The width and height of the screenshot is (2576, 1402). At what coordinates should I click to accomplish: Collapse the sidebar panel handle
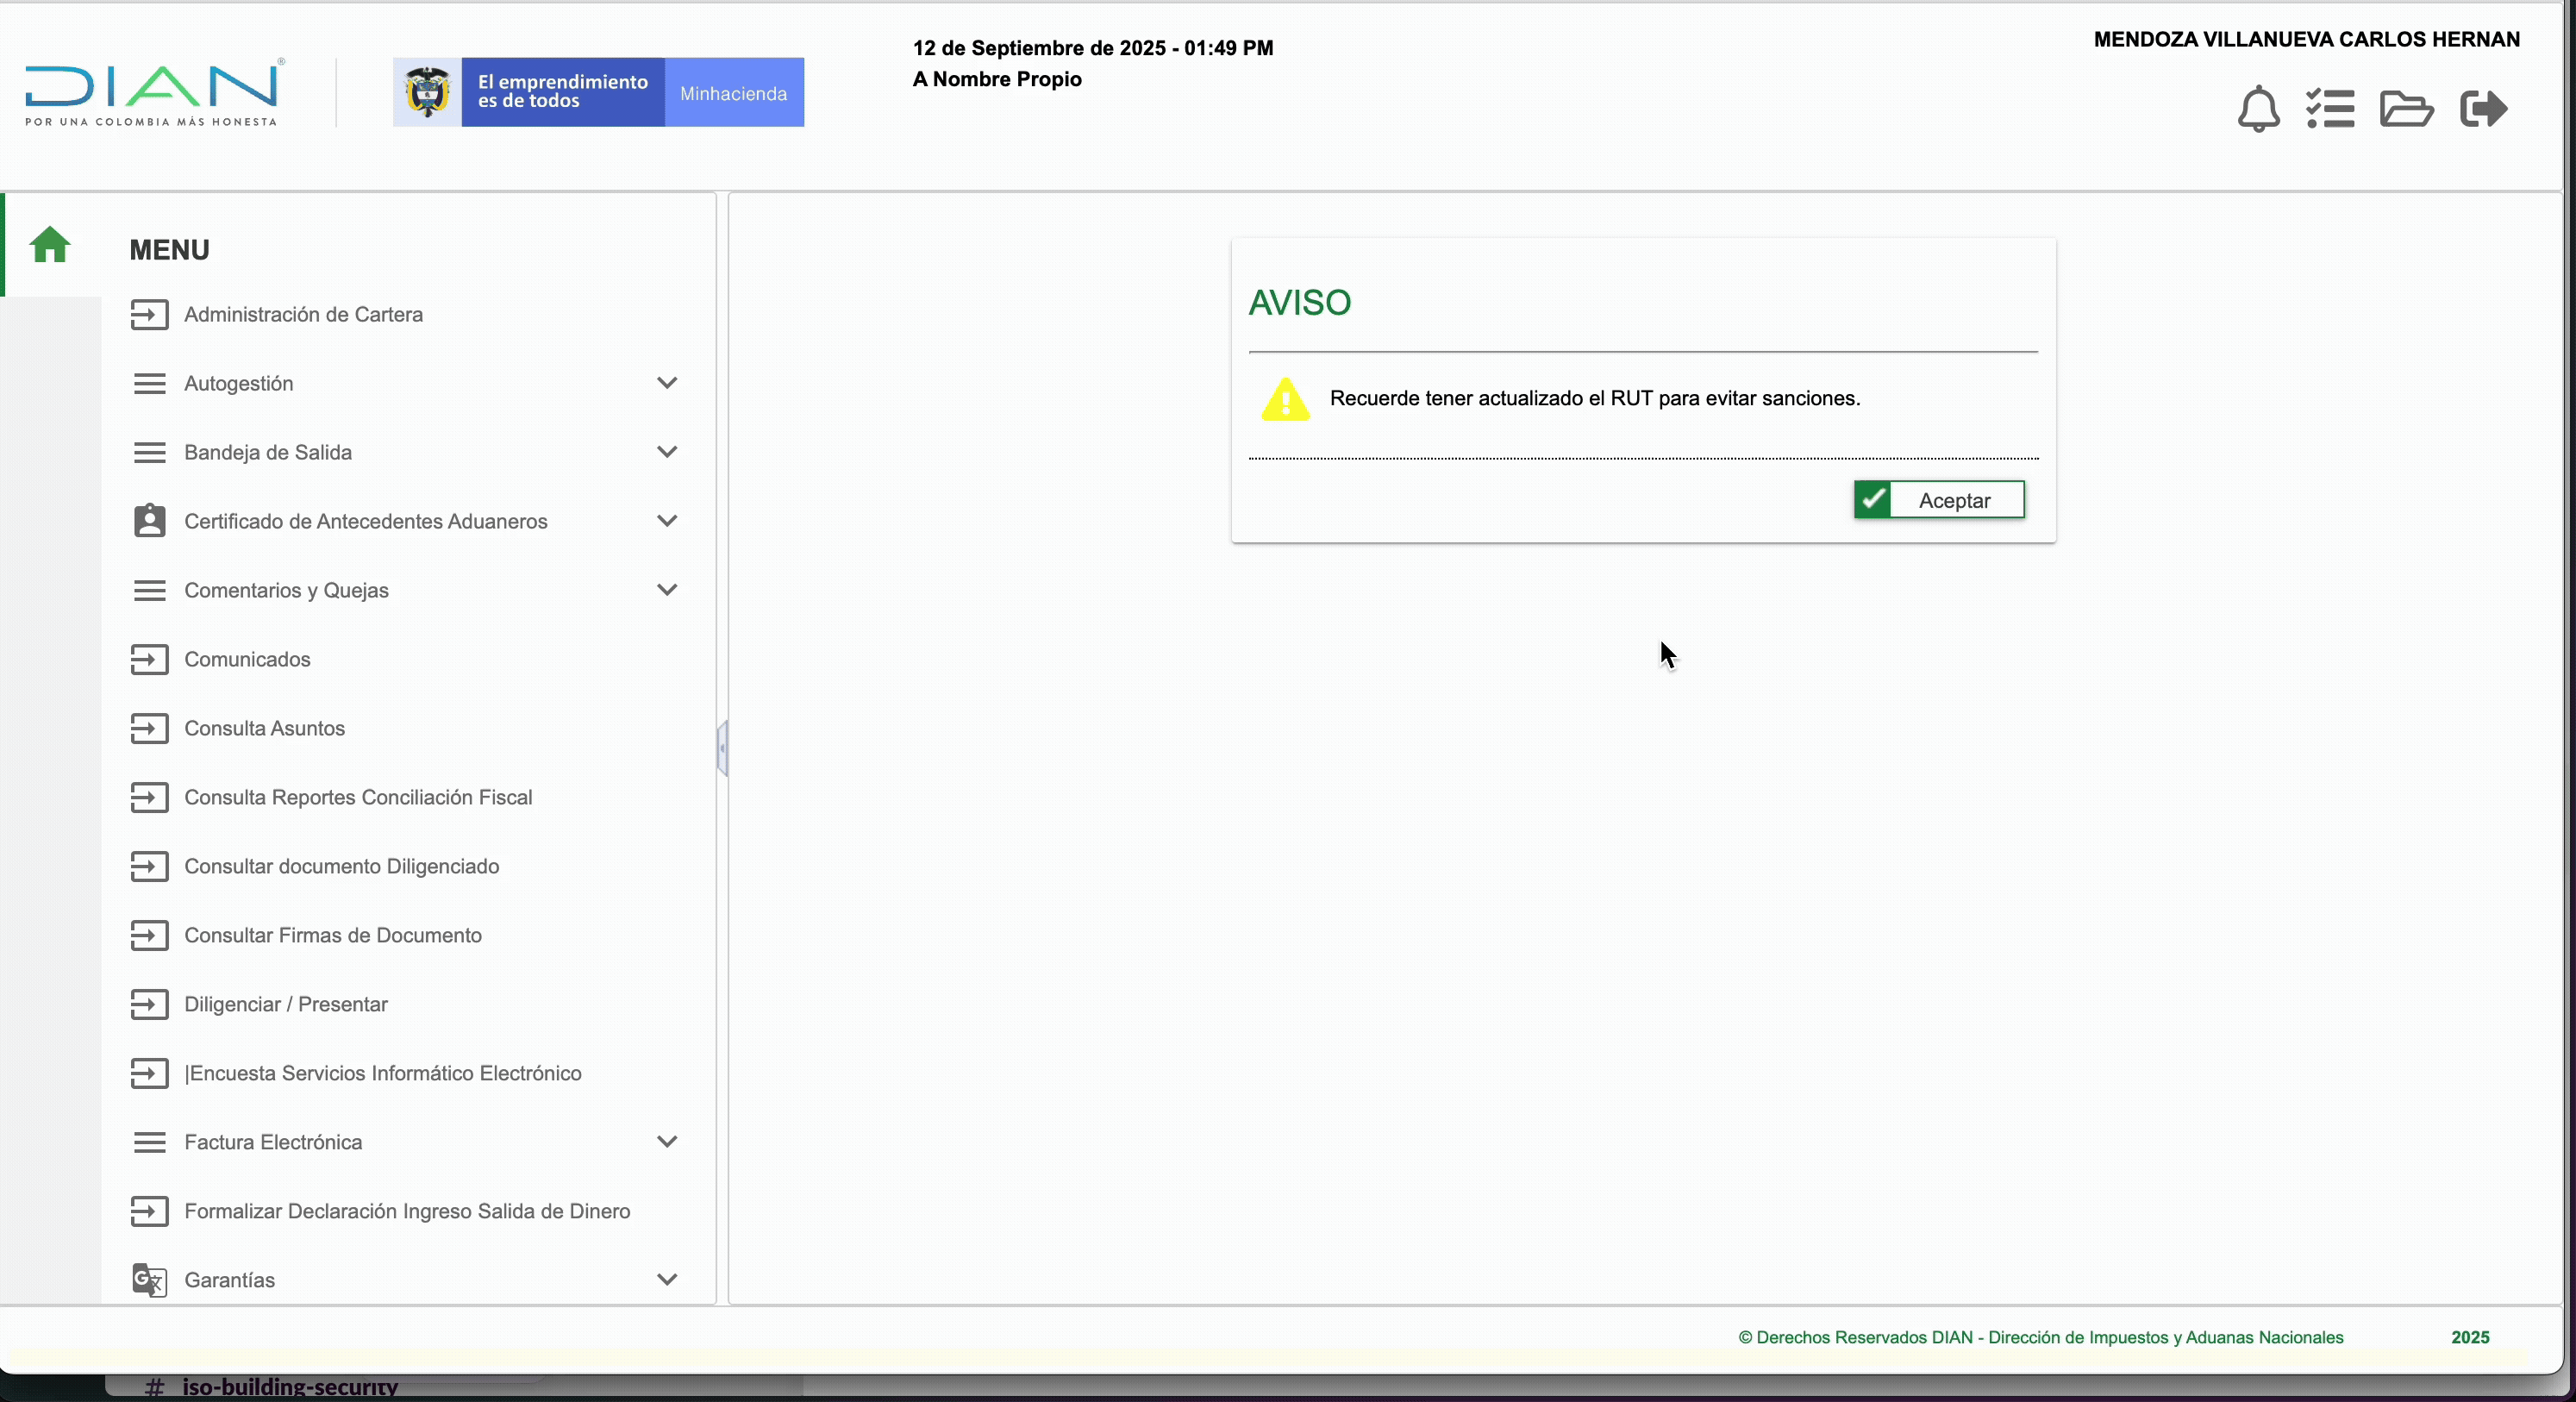tap(722, 748)
